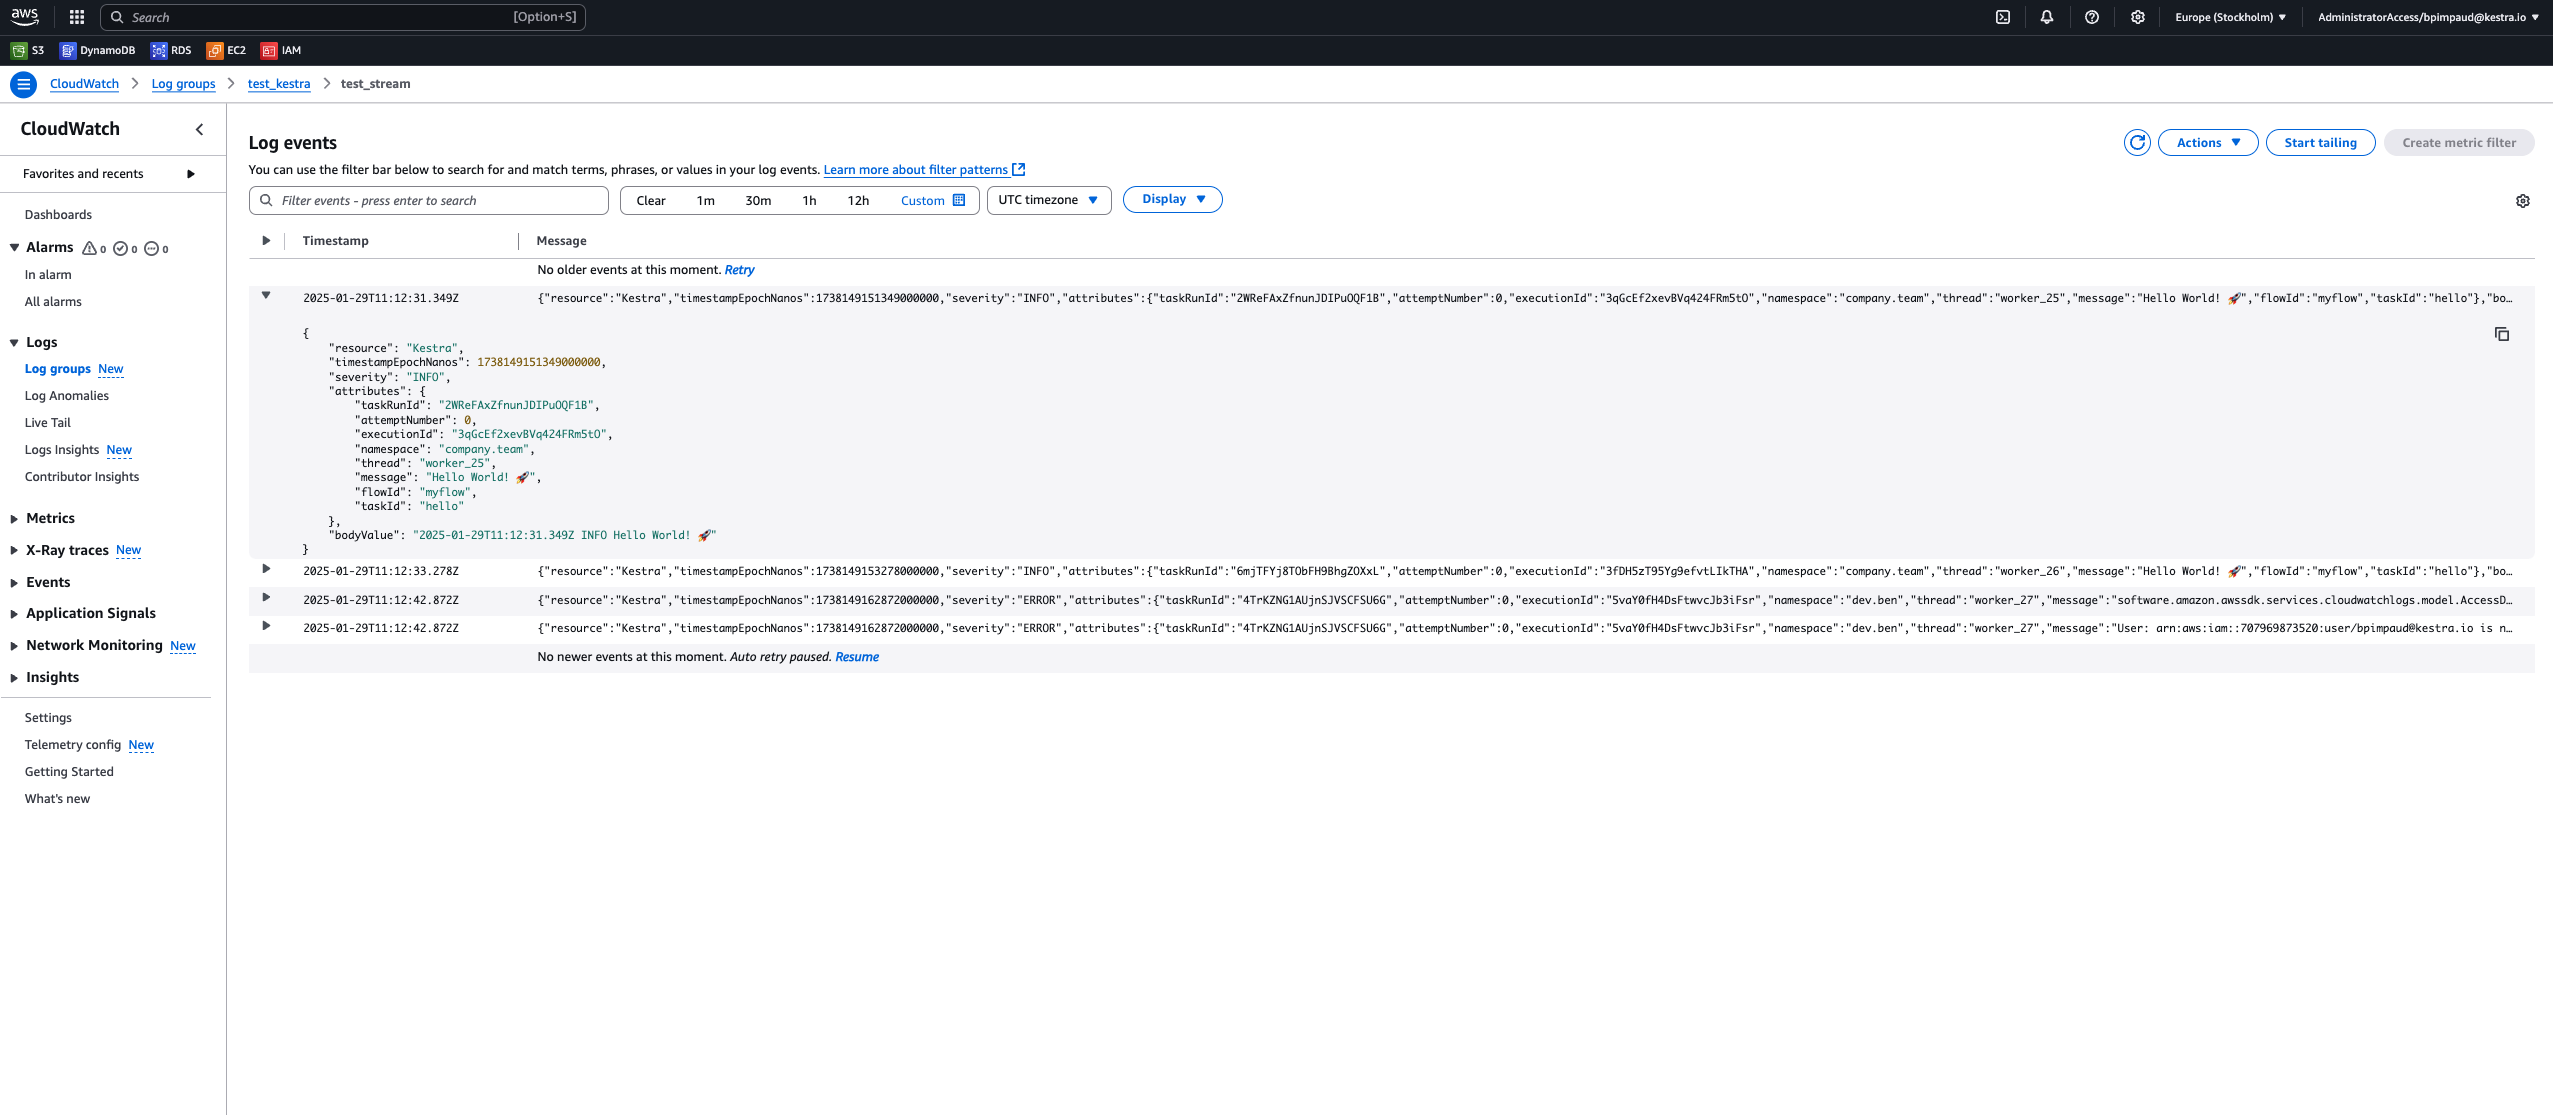Navigate to test_kestra breadcrumb
Viewport: 2553px width, 1115px height.
click(278, 84)
